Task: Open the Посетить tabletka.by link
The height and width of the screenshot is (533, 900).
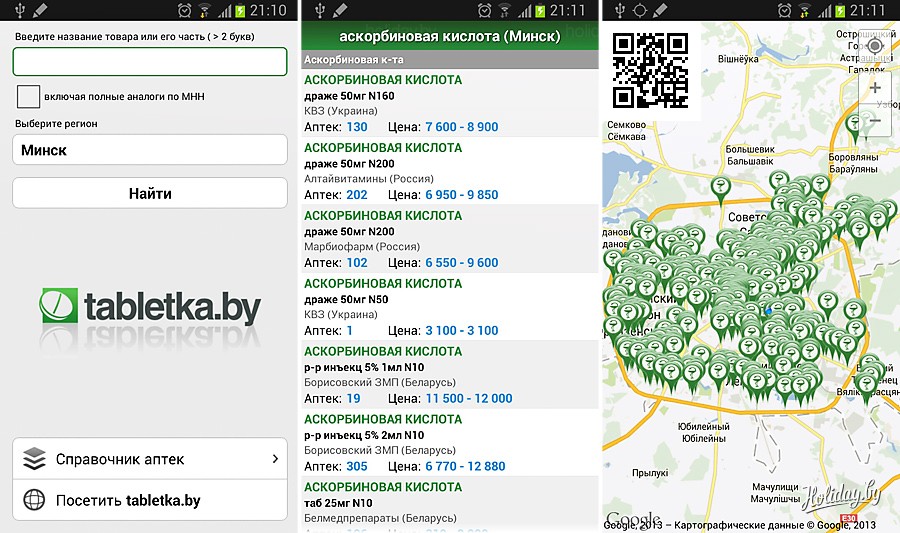Action: click(150, 500)
